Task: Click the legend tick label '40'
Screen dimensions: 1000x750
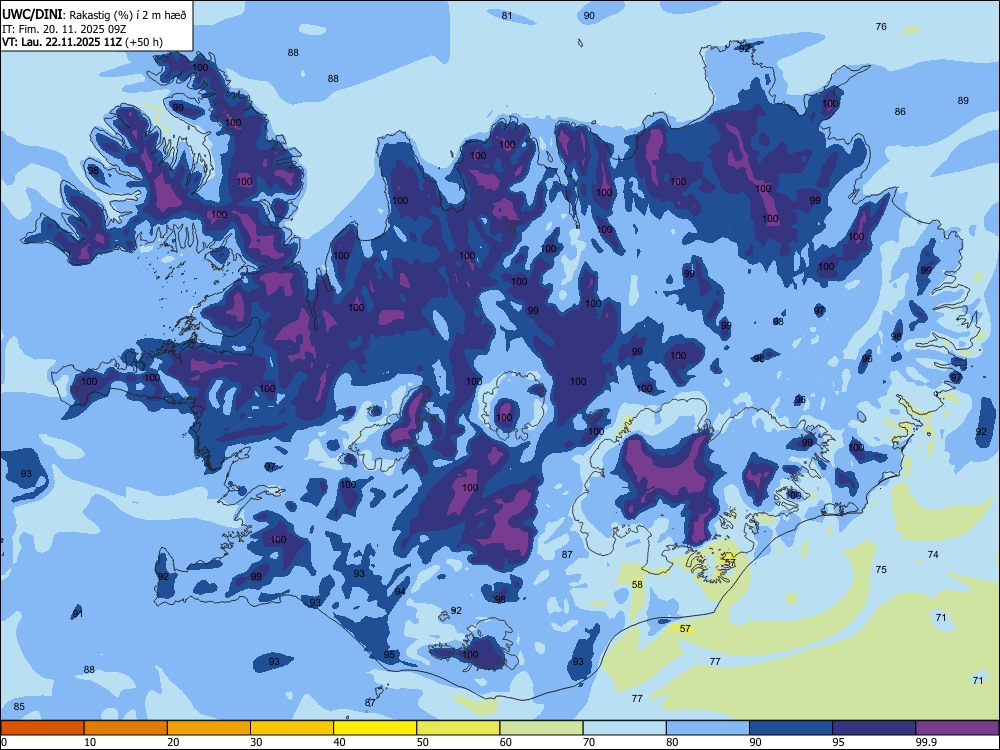Action: (x=340, y=742)
